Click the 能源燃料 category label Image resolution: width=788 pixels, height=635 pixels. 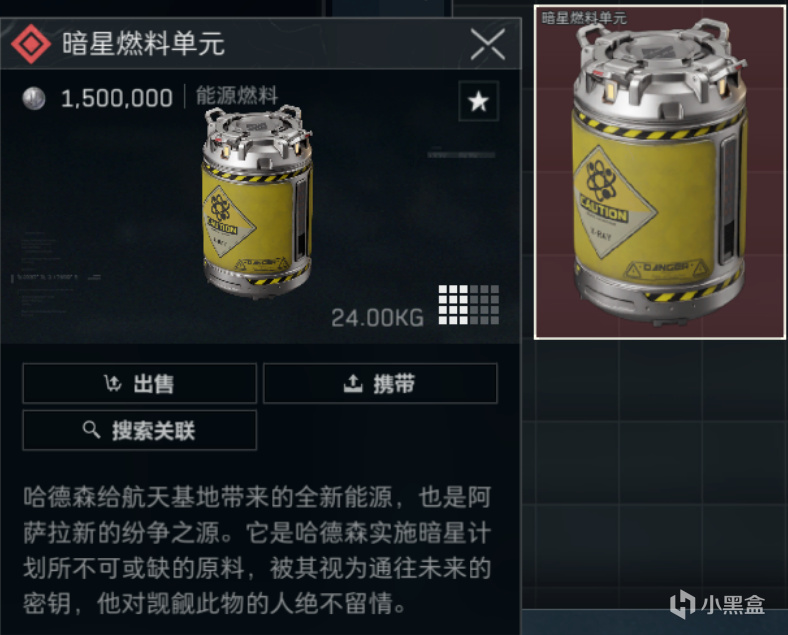tap(237, 95)
